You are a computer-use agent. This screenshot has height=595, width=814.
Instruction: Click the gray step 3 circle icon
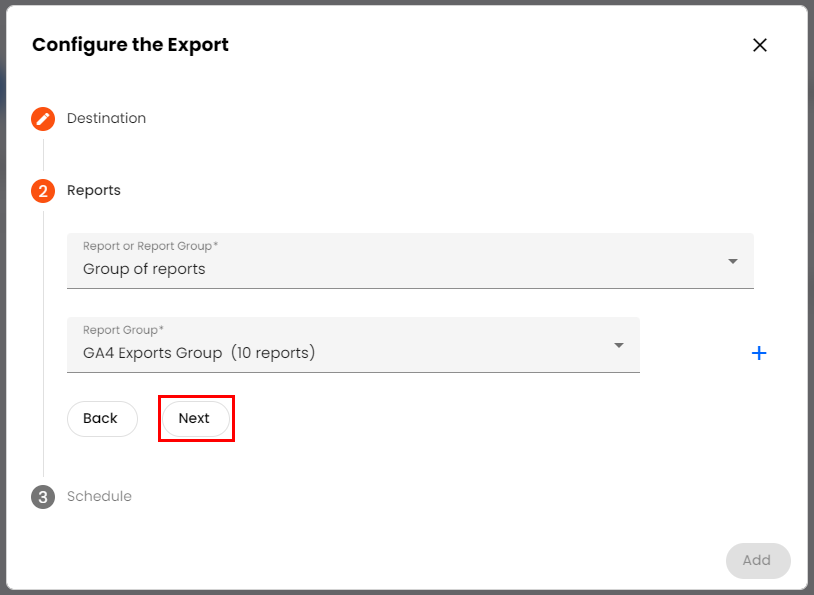(43, 497)
